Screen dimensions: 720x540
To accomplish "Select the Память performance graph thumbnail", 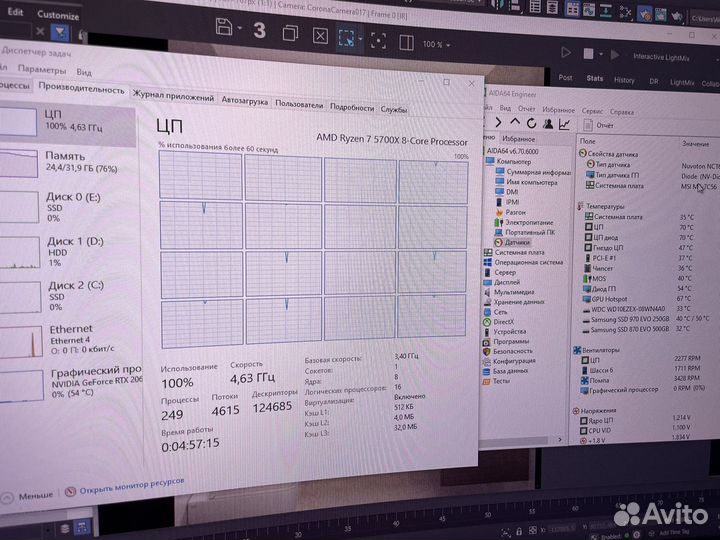I will pos(65,162).
